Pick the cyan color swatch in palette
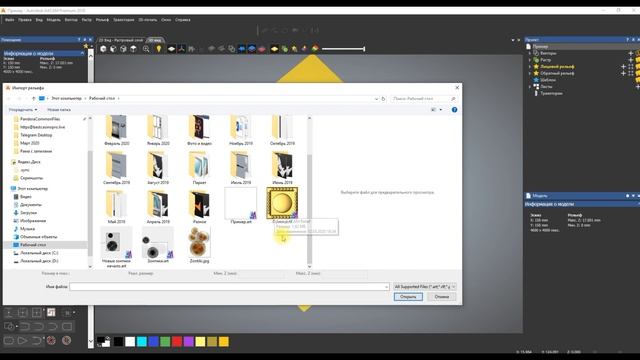The image size is (640, 360). coord(142,342)
